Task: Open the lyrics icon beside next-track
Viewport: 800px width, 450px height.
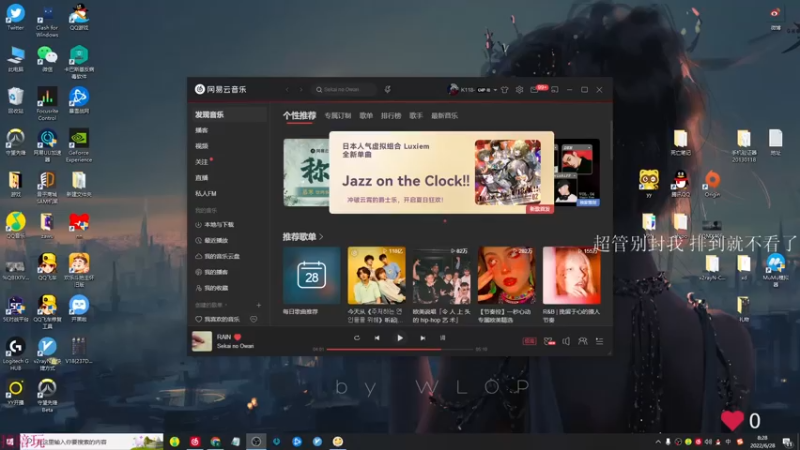Action: (442, 338)
